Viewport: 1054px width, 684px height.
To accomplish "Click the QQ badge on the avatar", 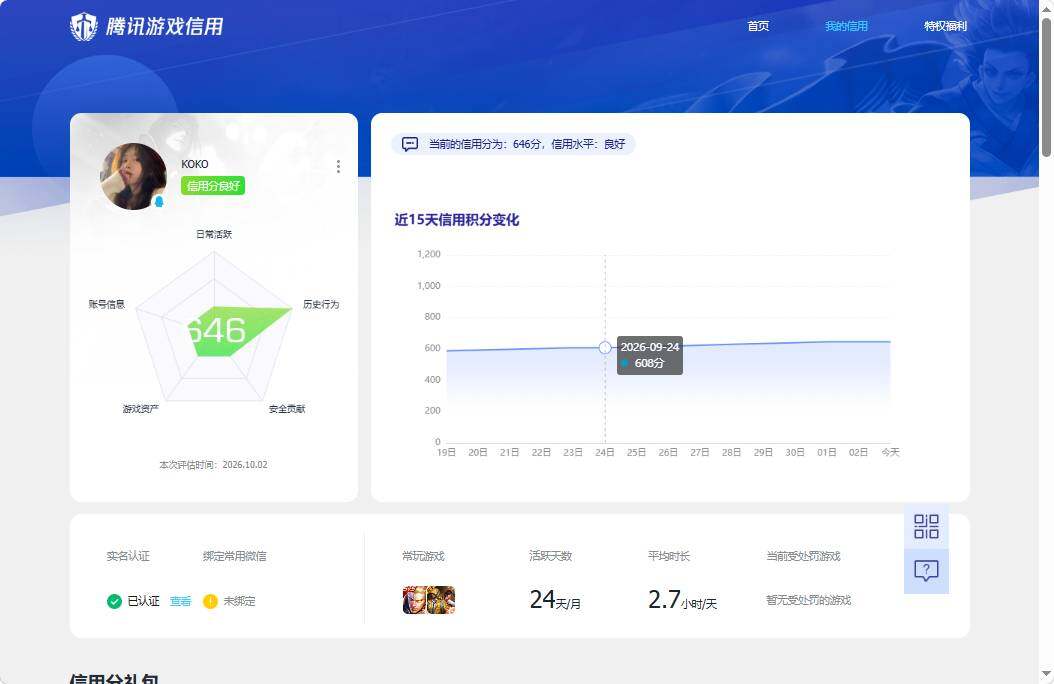I will point(159,201).
